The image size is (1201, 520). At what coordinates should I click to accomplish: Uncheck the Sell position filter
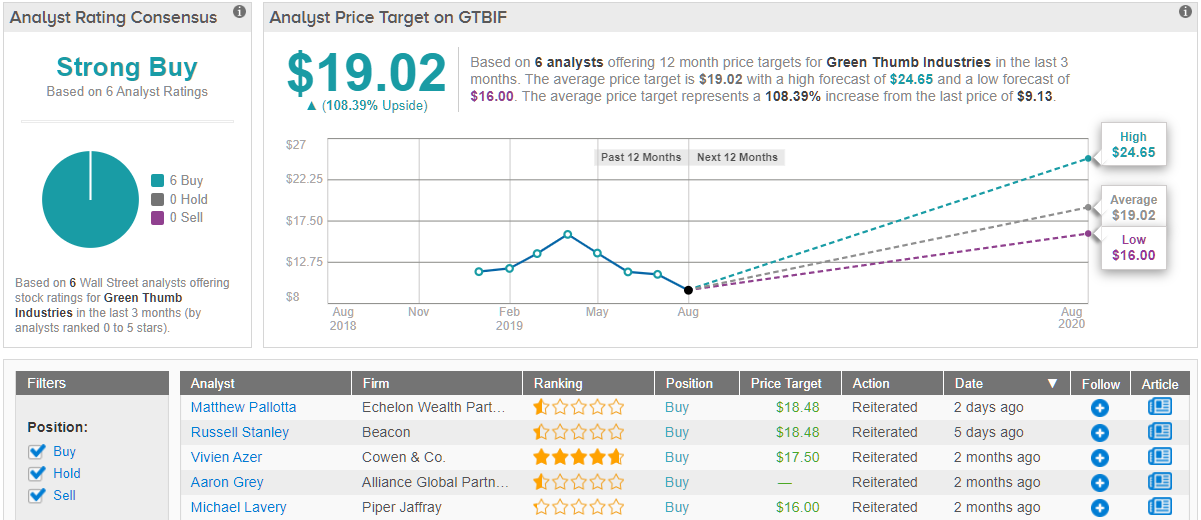pyautogui.click(x=38, y=496)
